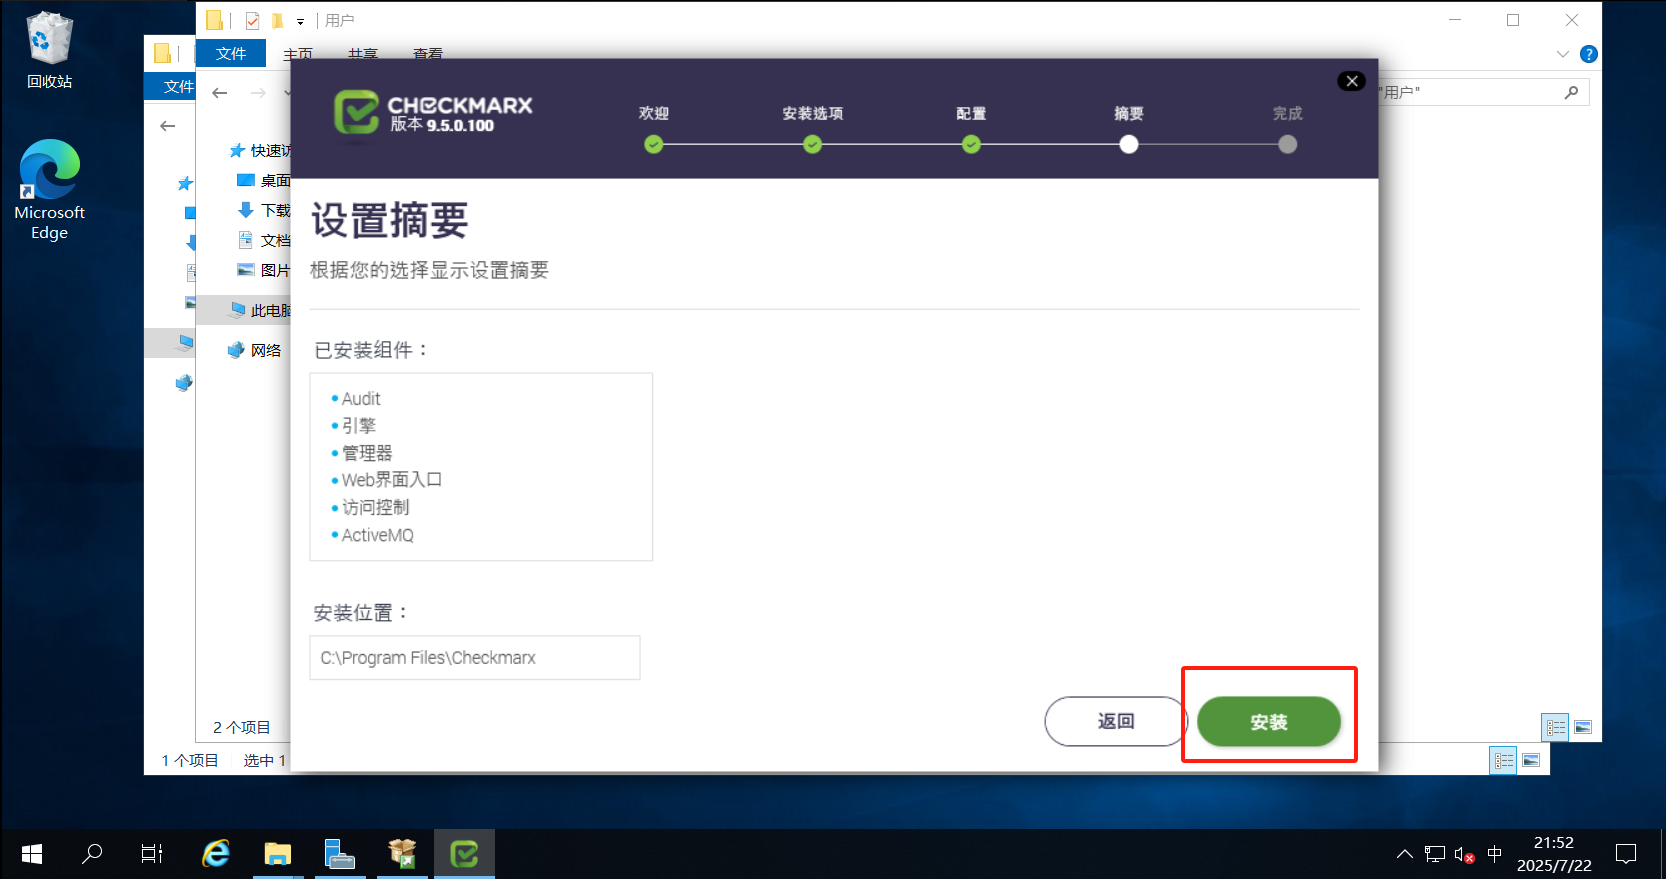Viewport: 1666px width, 879px height.
Task: Click the green 安装 install button
Action: [1268, 721]
